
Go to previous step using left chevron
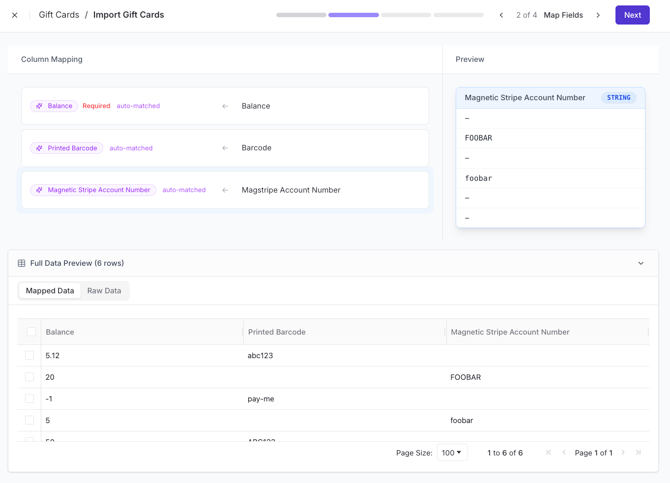(502, 15)
